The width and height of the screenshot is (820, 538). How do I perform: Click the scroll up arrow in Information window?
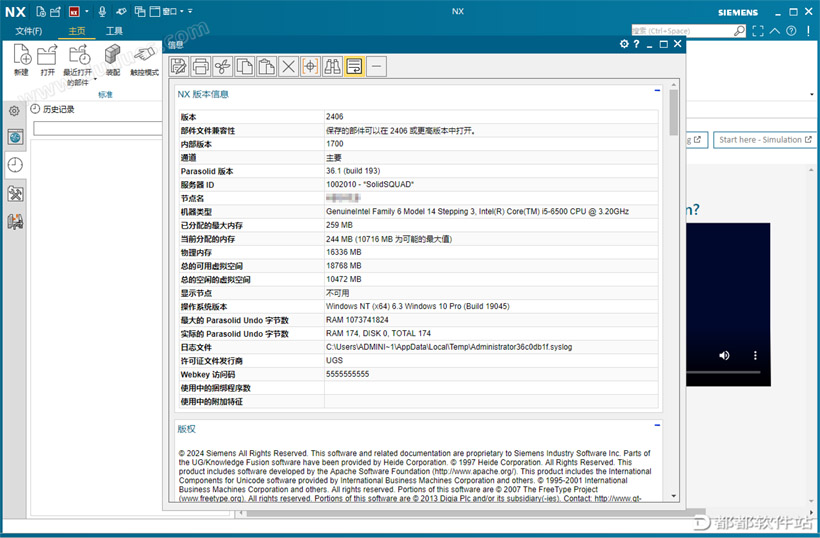(674, 84)
